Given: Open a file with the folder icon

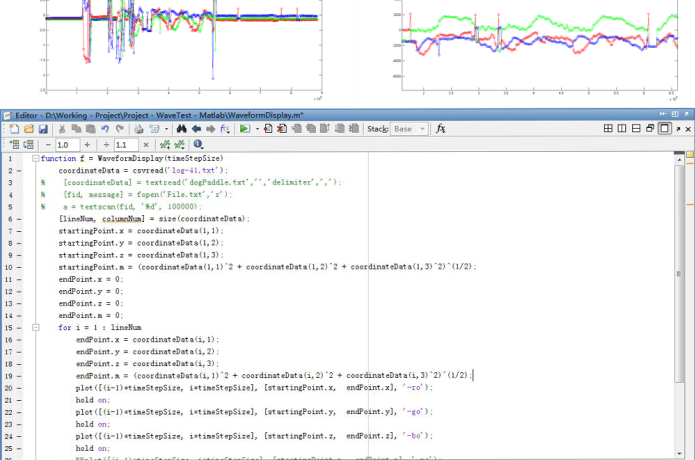Looking at the screenshot, I should click(x=28, y=129).
